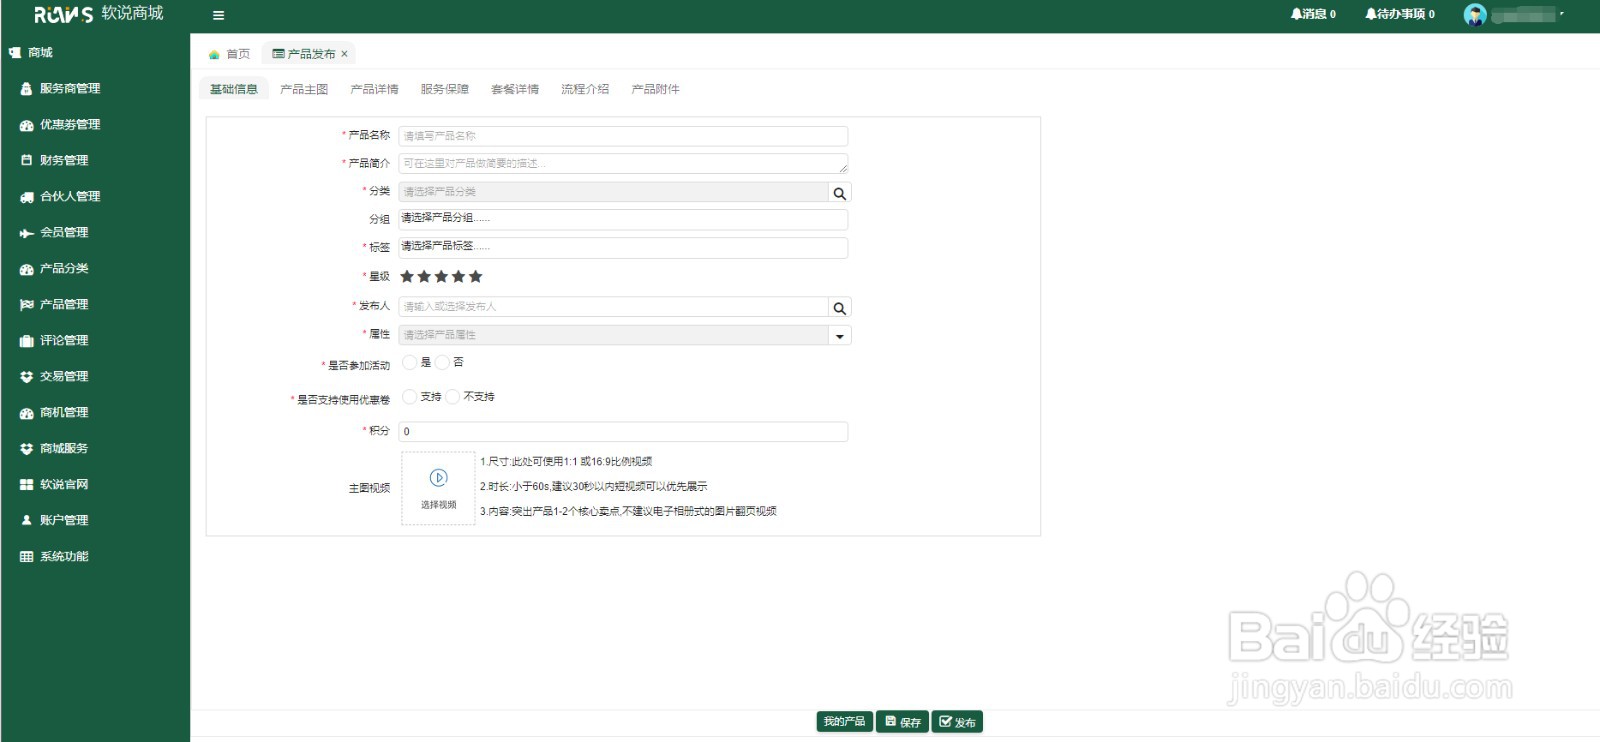
Task: Select 不支持 for coupon usage
Action: click(452, 397)
